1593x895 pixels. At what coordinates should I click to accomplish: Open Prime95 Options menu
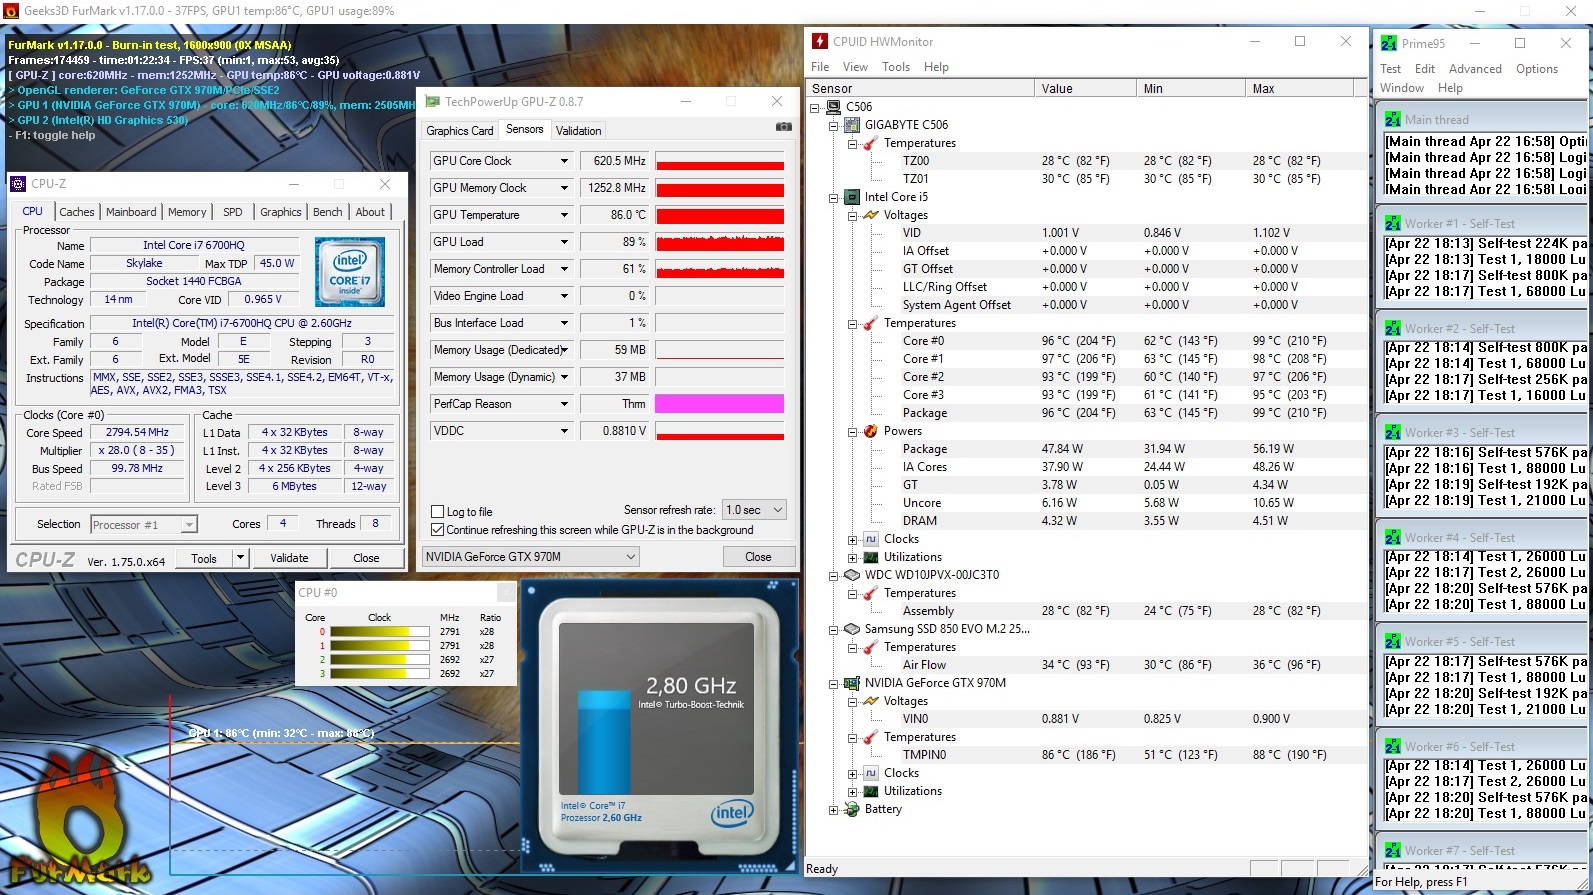(1537, 69)
